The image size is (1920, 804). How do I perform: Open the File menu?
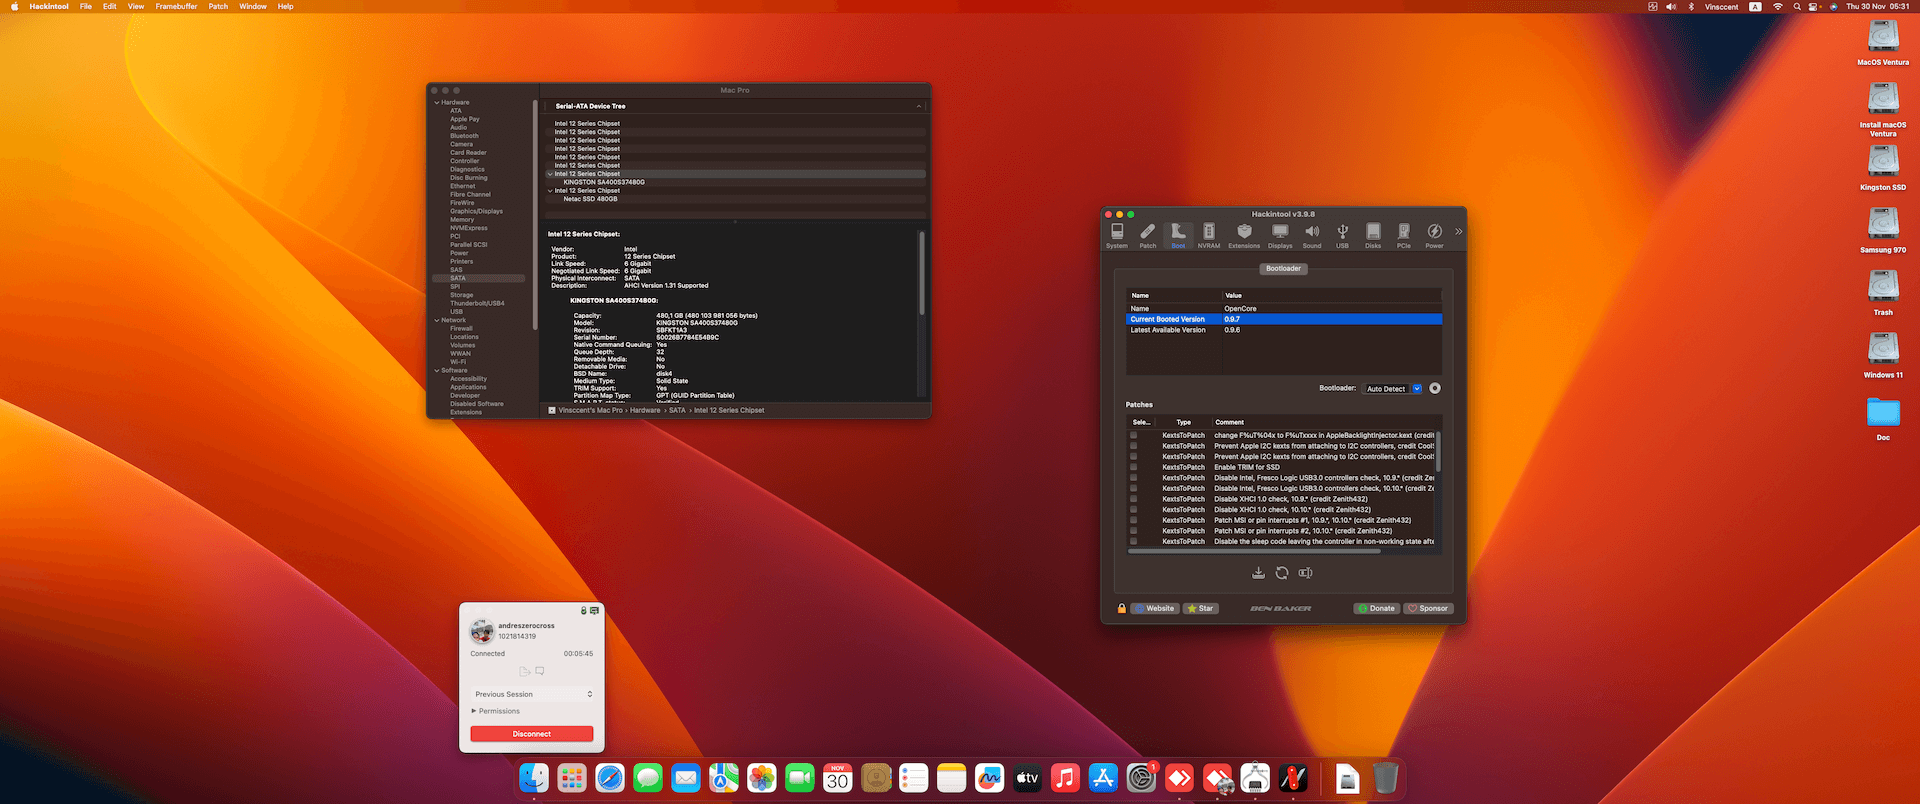click(86, 6)
